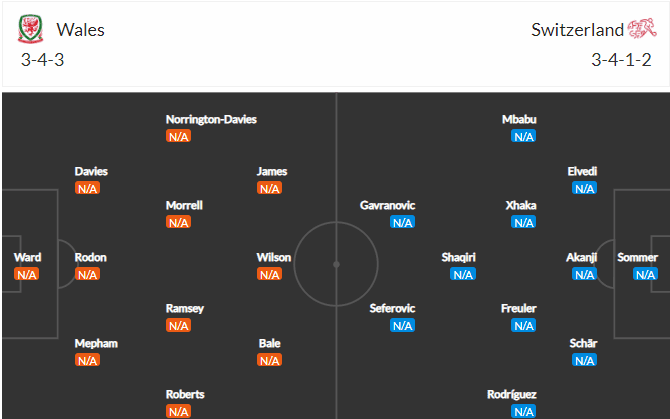Screen dimensions: 670x419
Task: Select player Wilson on the pitch
Action: (x=273, y=258)
